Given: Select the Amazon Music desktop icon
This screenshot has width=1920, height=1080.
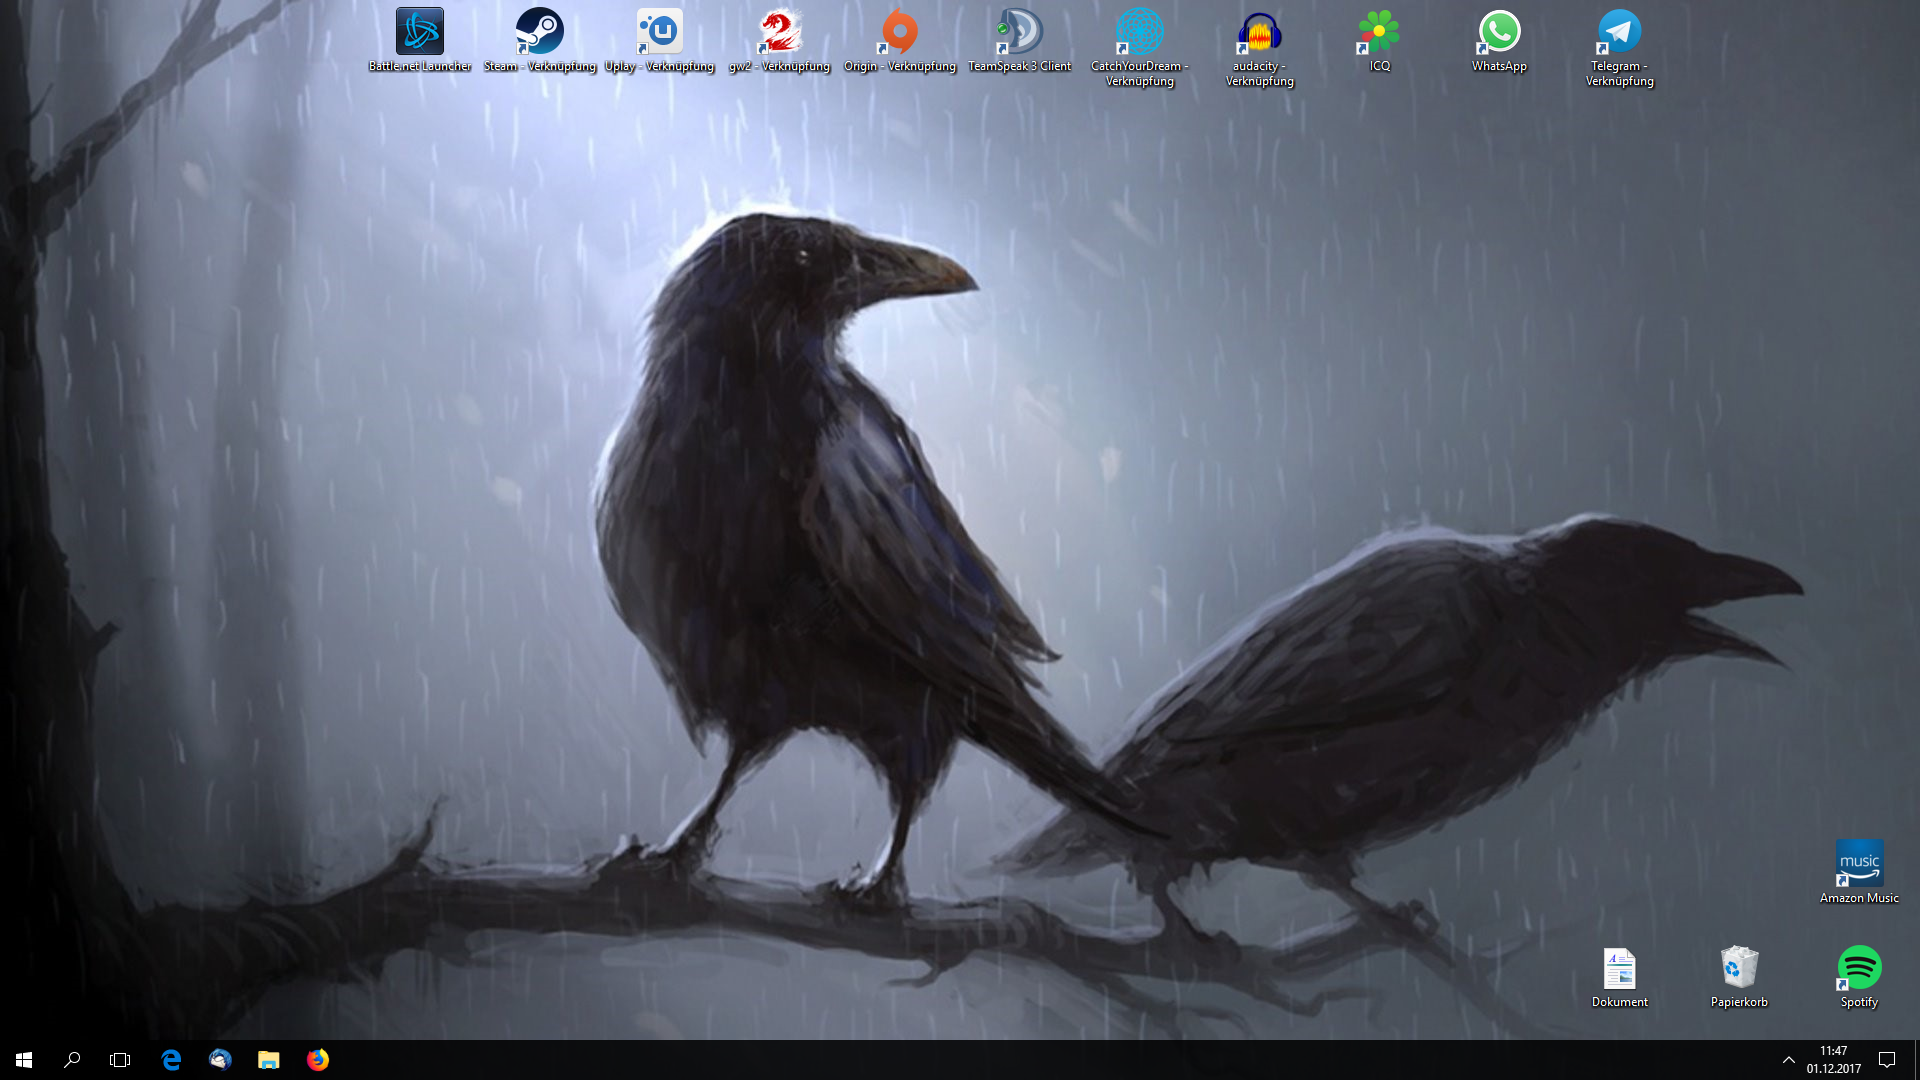Looking at the screenshot, I should 1859,863.
